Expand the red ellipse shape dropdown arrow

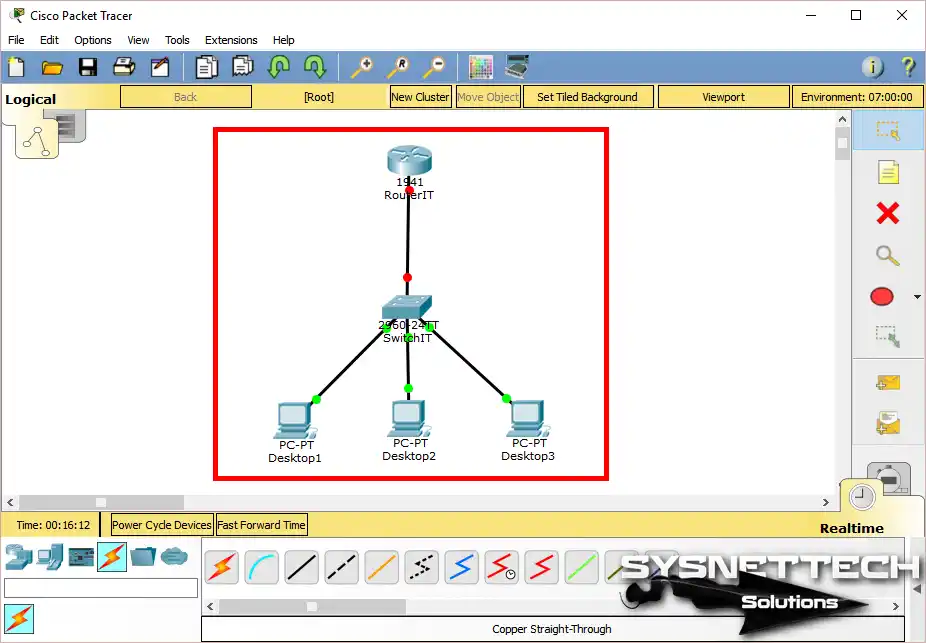(x=917, y=297)
